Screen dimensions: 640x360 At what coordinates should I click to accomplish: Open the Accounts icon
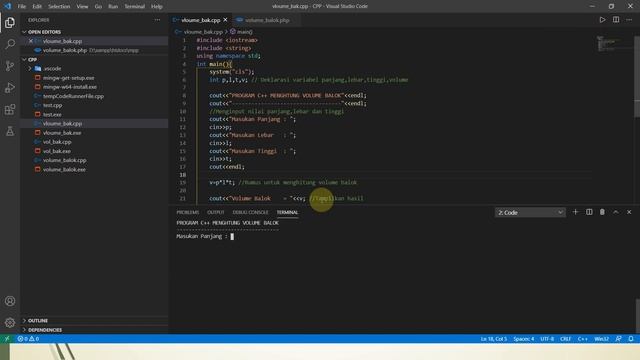pos(10,301)
